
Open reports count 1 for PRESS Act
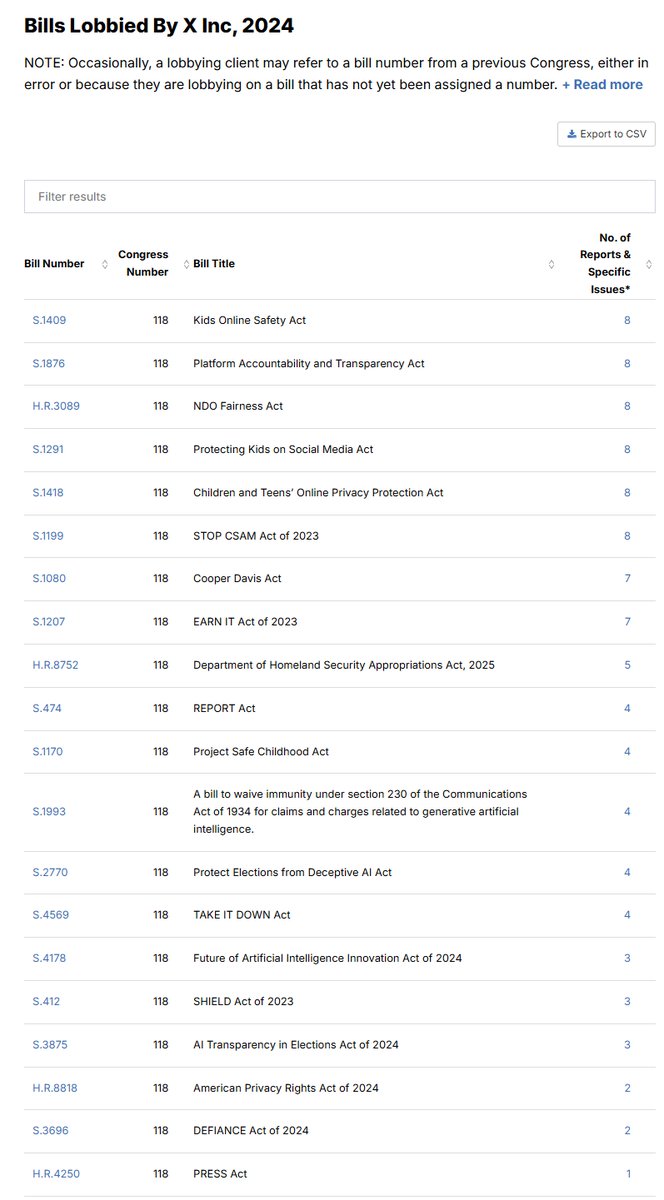628,1174
